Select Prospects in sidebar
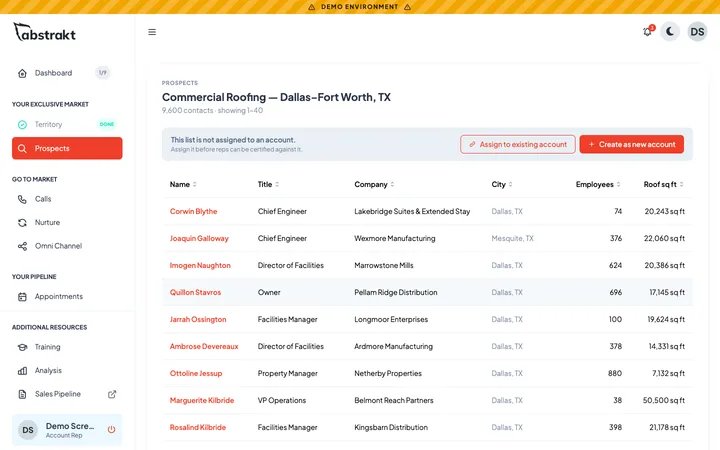The height and width of the screenshot is (450, 720). [x=67, y=148]
